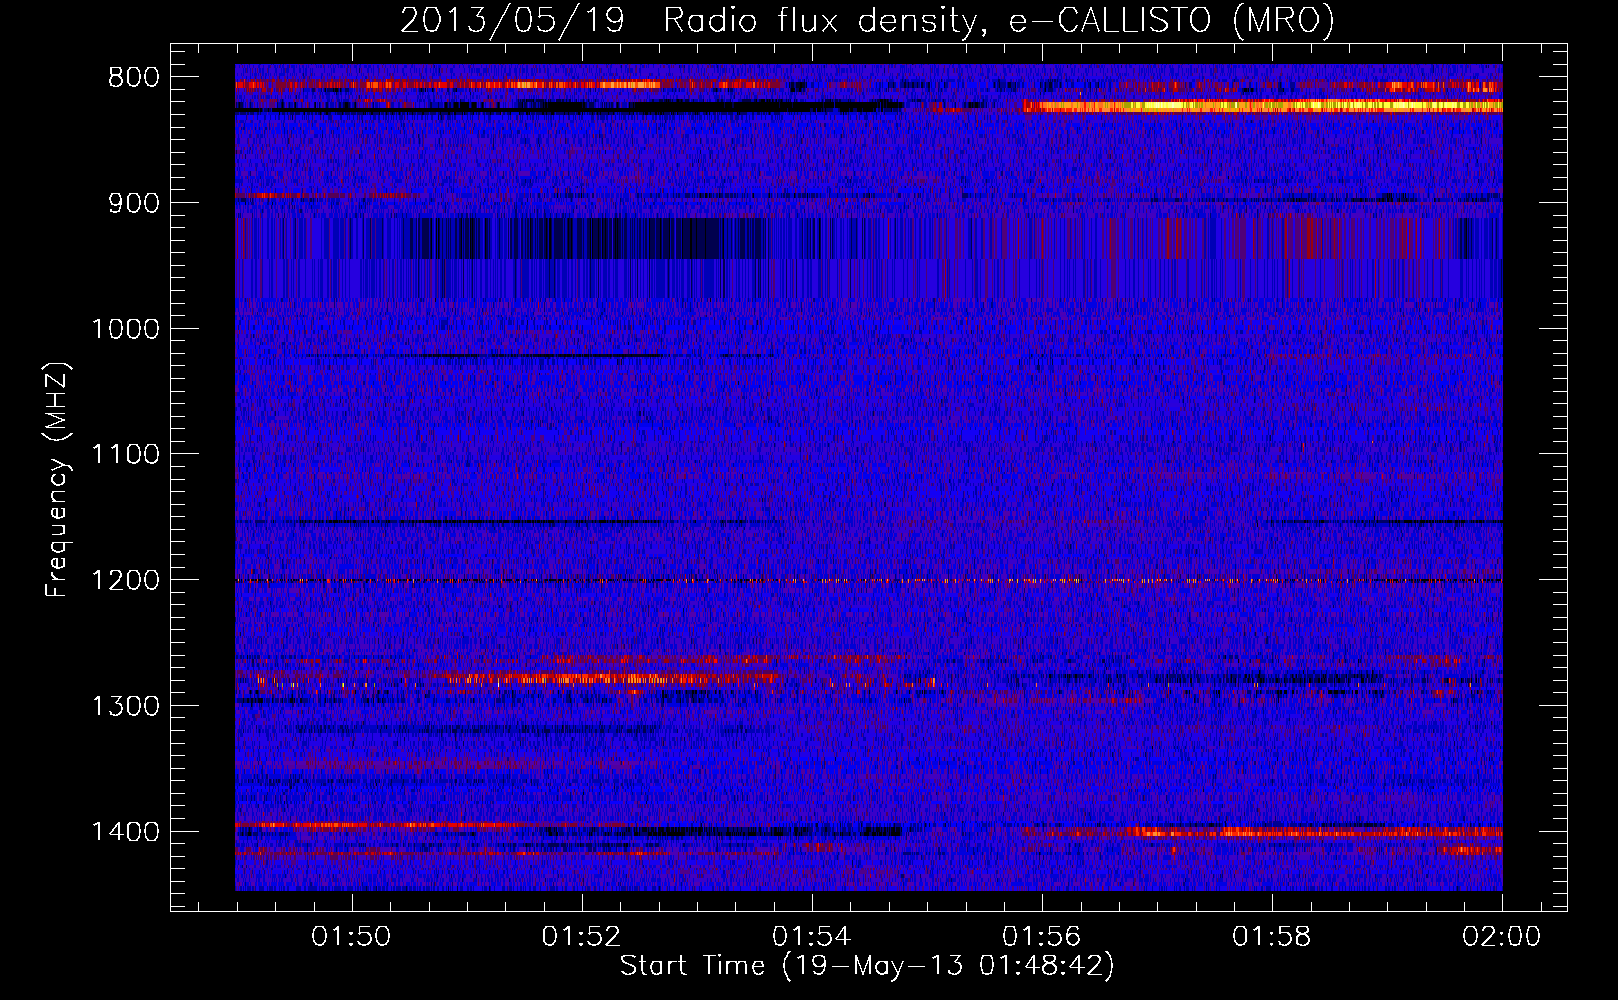Click the 01:54 time tick label
This screenshot has width=1618, height=1000.
click(812, 937)
